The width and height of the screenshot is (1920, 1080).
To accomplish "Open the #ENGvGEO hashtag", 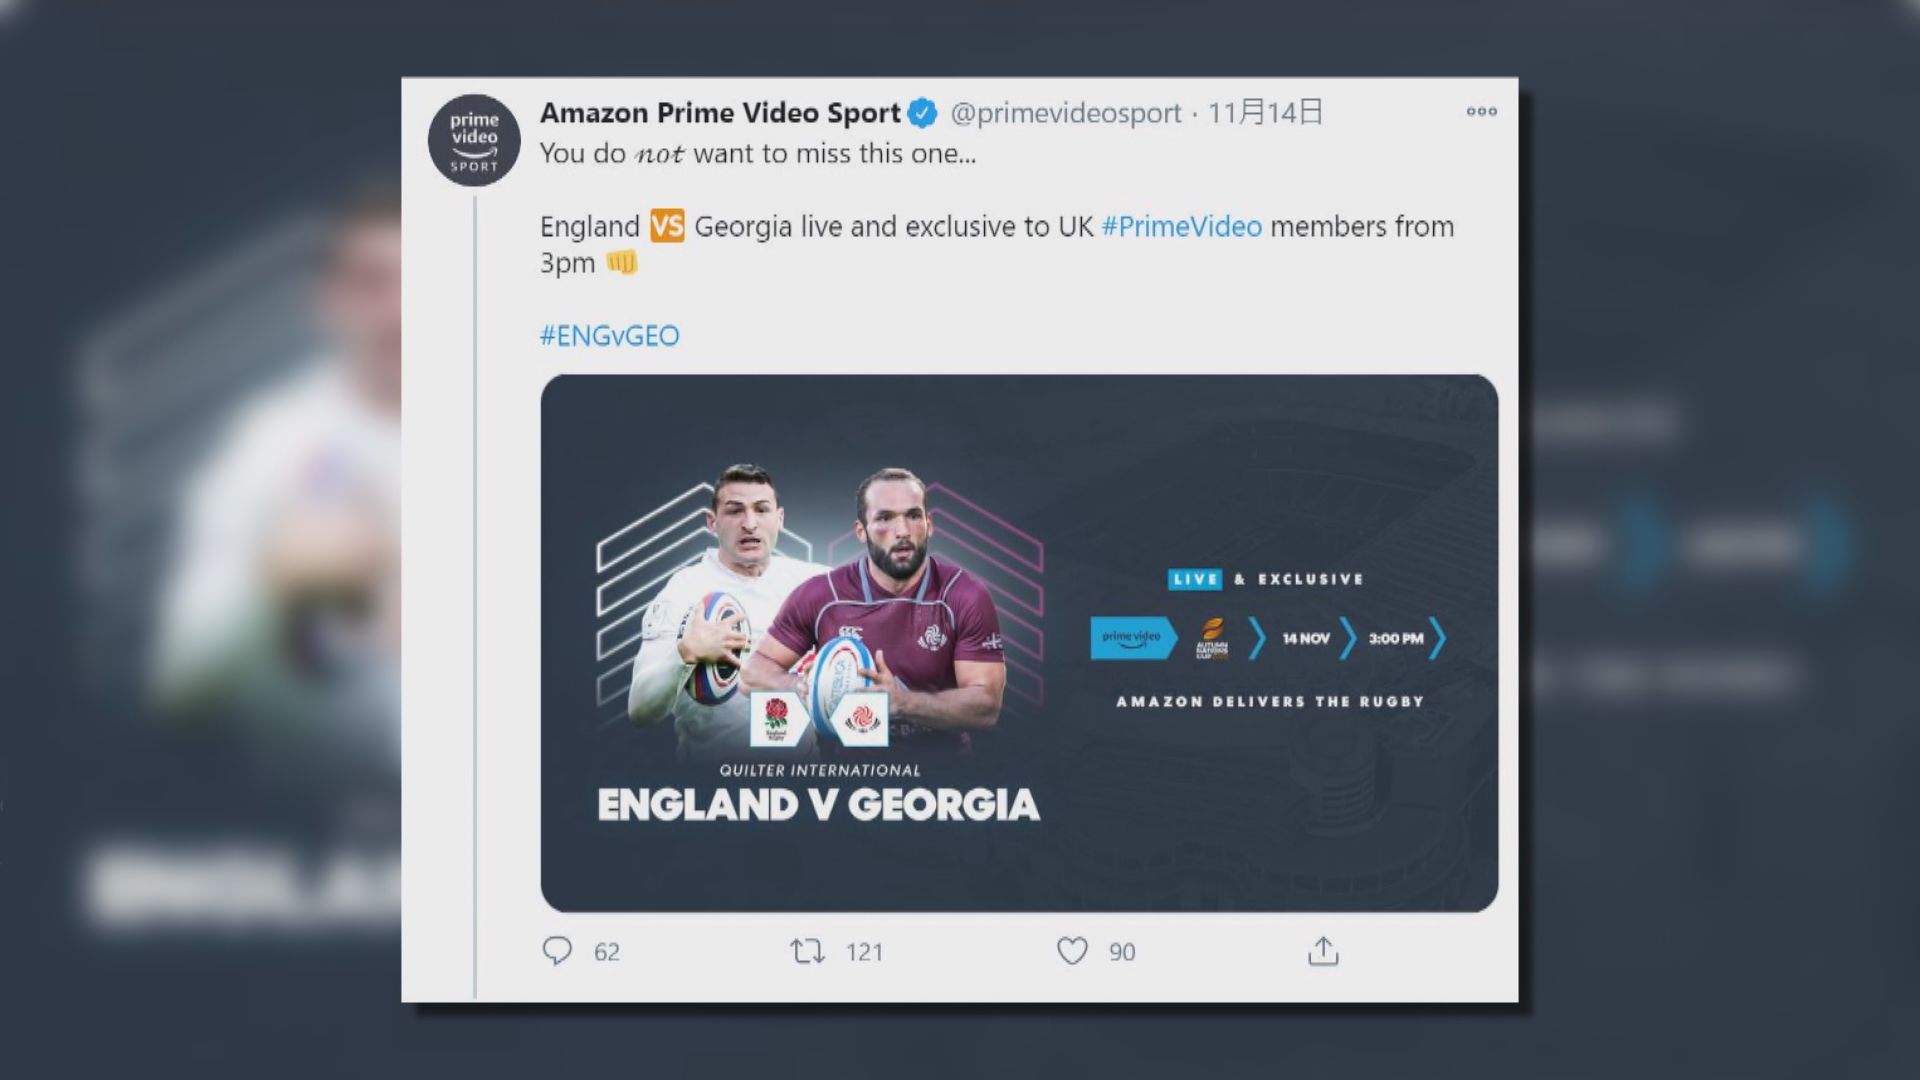I will [609, 335].
